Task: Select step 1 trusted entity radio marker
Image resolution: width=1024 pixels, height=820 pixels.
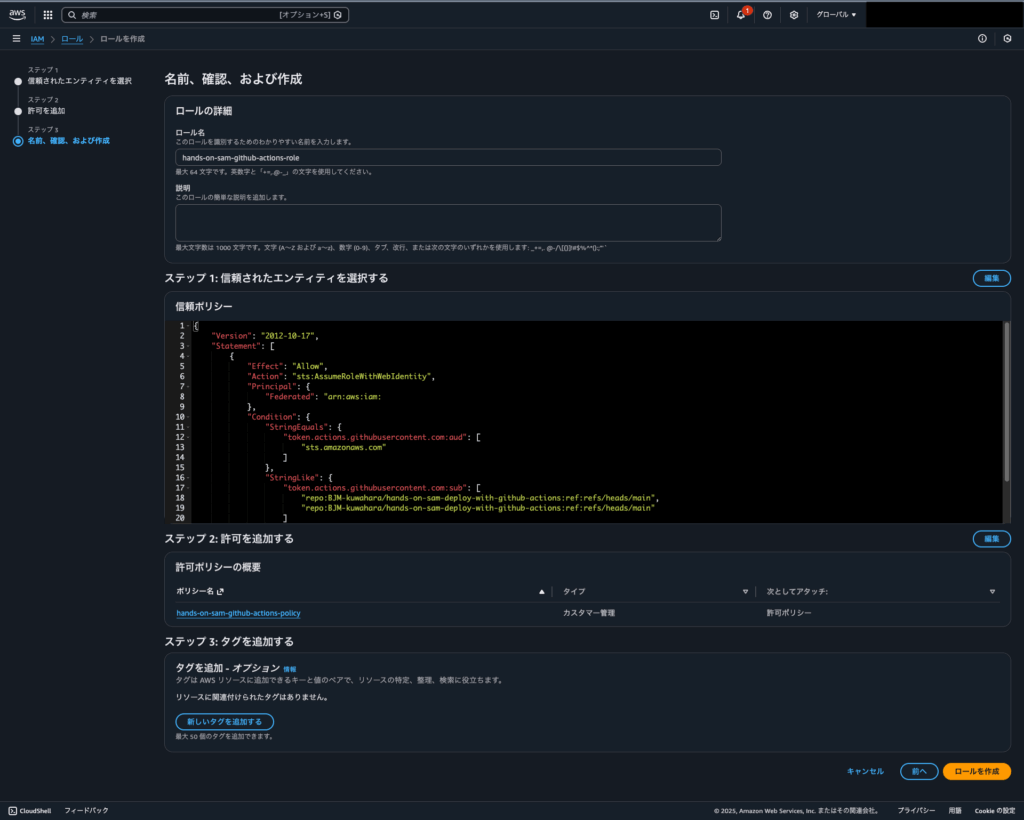Action: tap(18, 81)
